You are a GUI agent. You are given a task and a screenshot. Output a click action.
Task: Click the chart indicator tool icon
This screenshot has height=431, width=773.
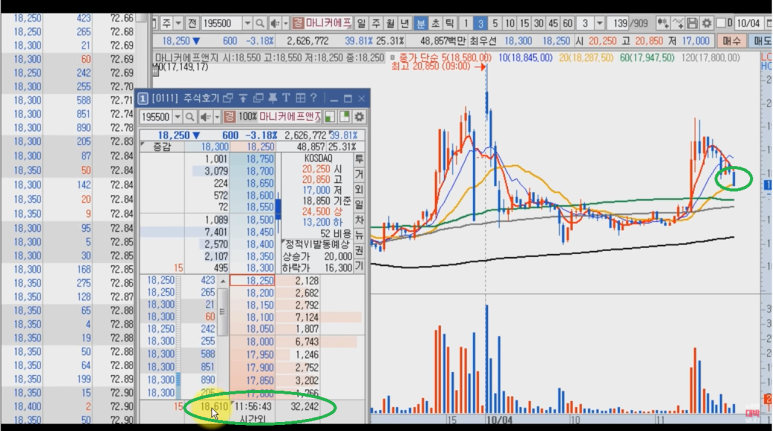[x=663, y=23]
